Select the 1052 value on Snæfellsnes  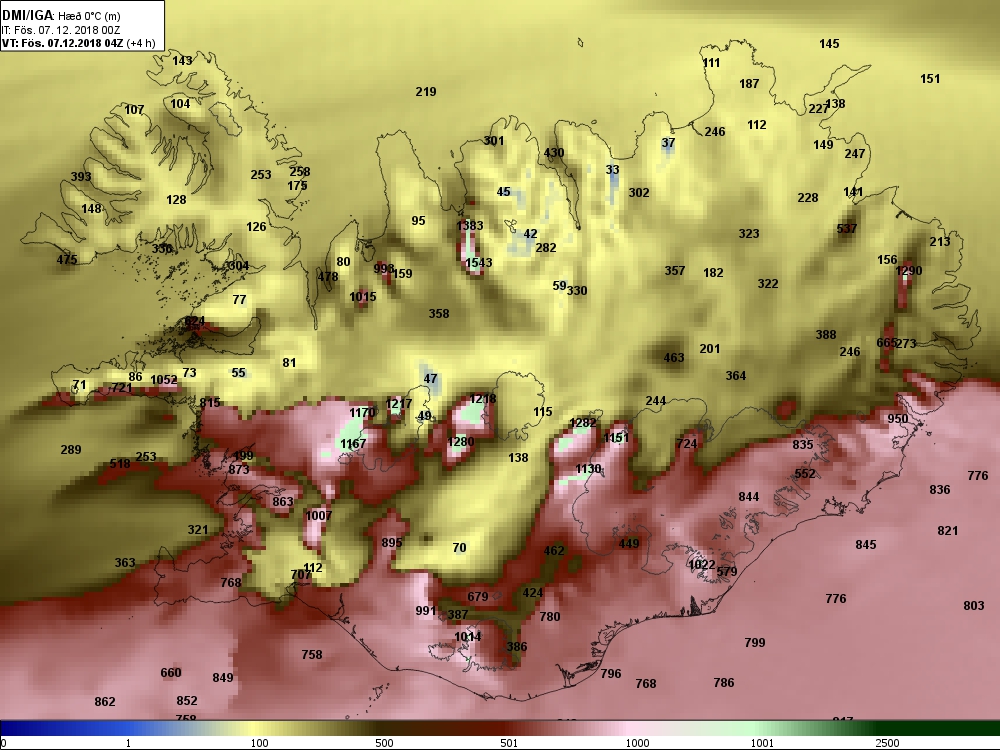164,380
